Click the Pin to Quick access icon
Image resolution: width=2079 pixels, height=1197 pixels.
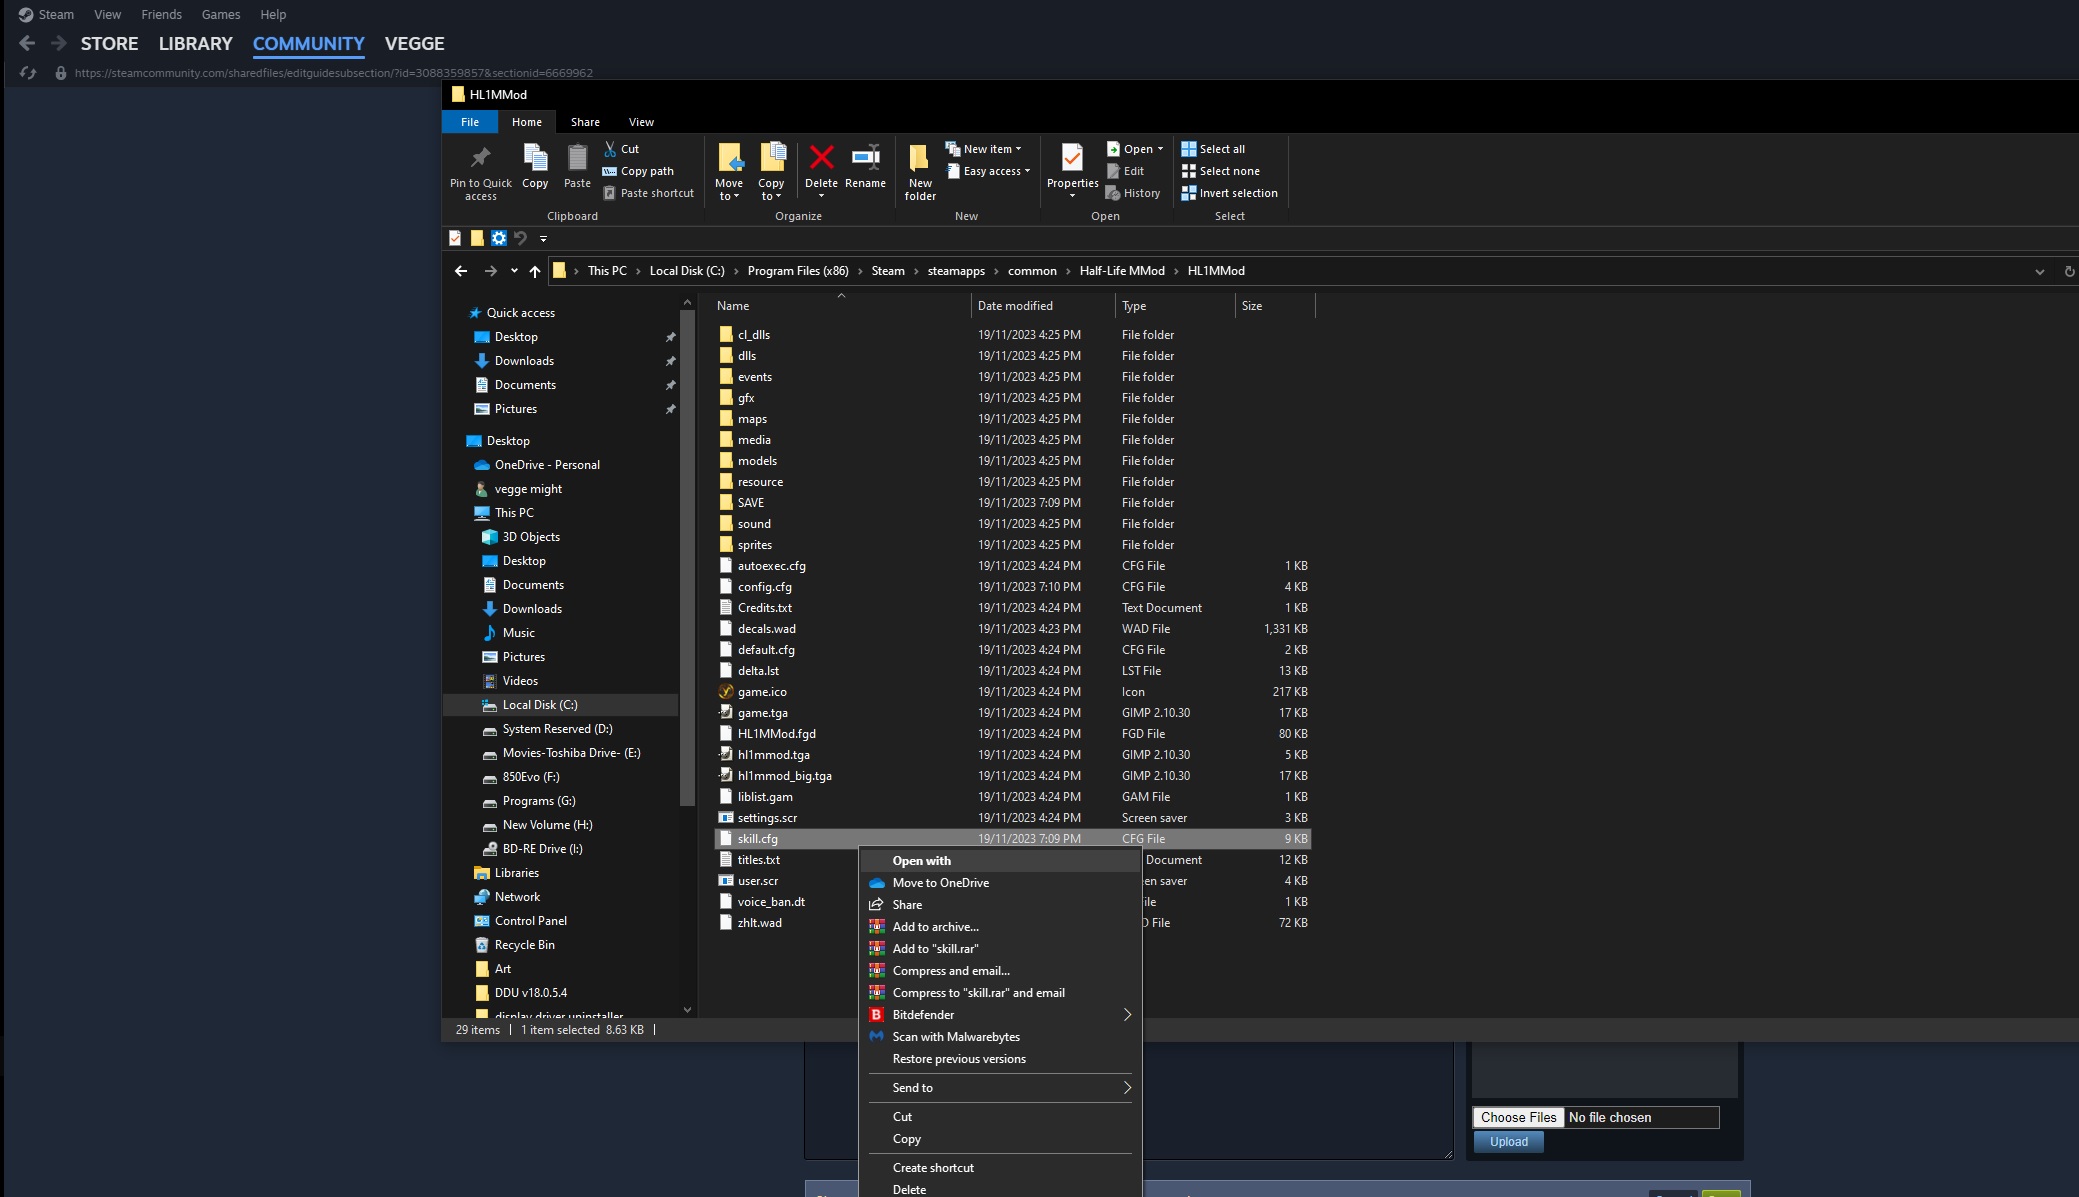(480, 170)
